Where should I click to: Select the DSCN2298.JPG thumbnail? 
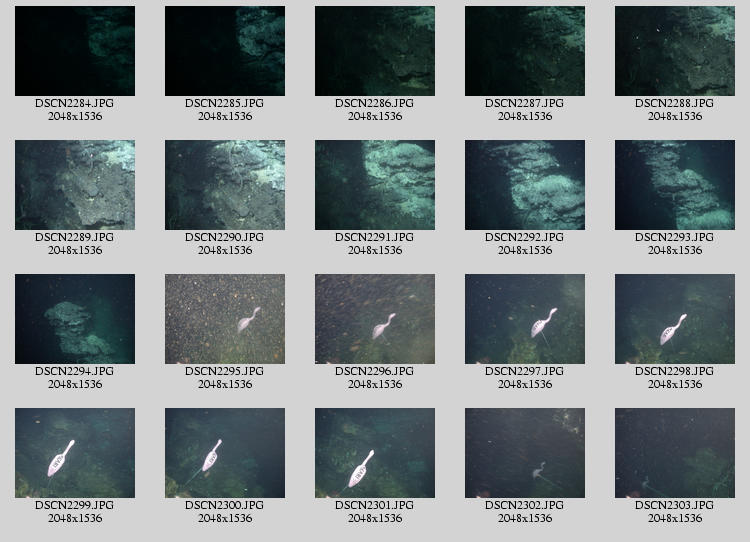pyautogui.click(x=675, y=319)
